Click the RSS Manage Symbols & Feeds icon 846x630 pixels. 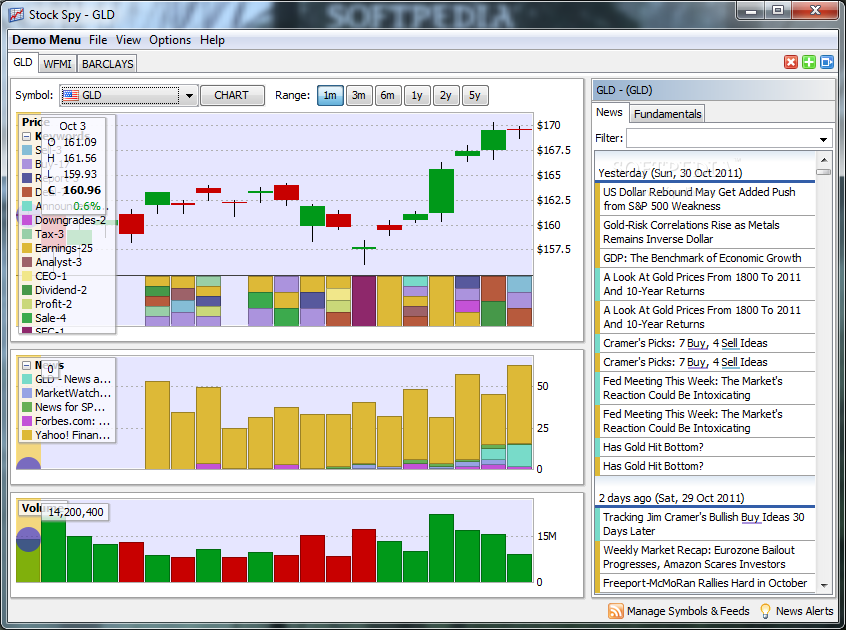click(615, 611)
